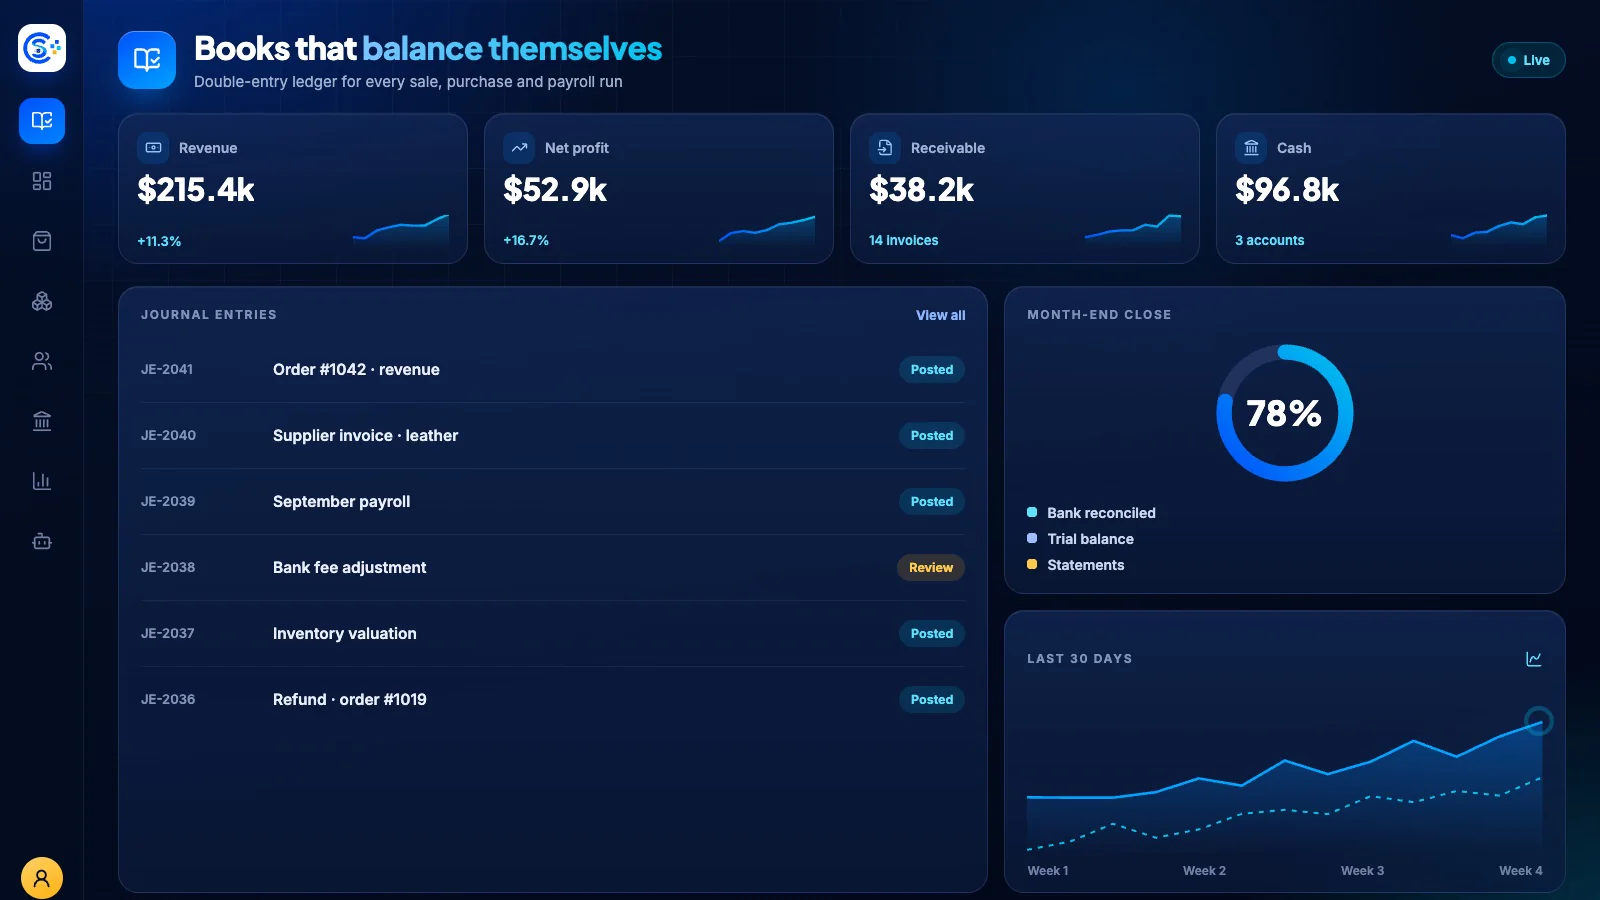This screenshot has height=900, width=1600.
Task: Open the bank building sidebar icon
Action: pos(42,421)
